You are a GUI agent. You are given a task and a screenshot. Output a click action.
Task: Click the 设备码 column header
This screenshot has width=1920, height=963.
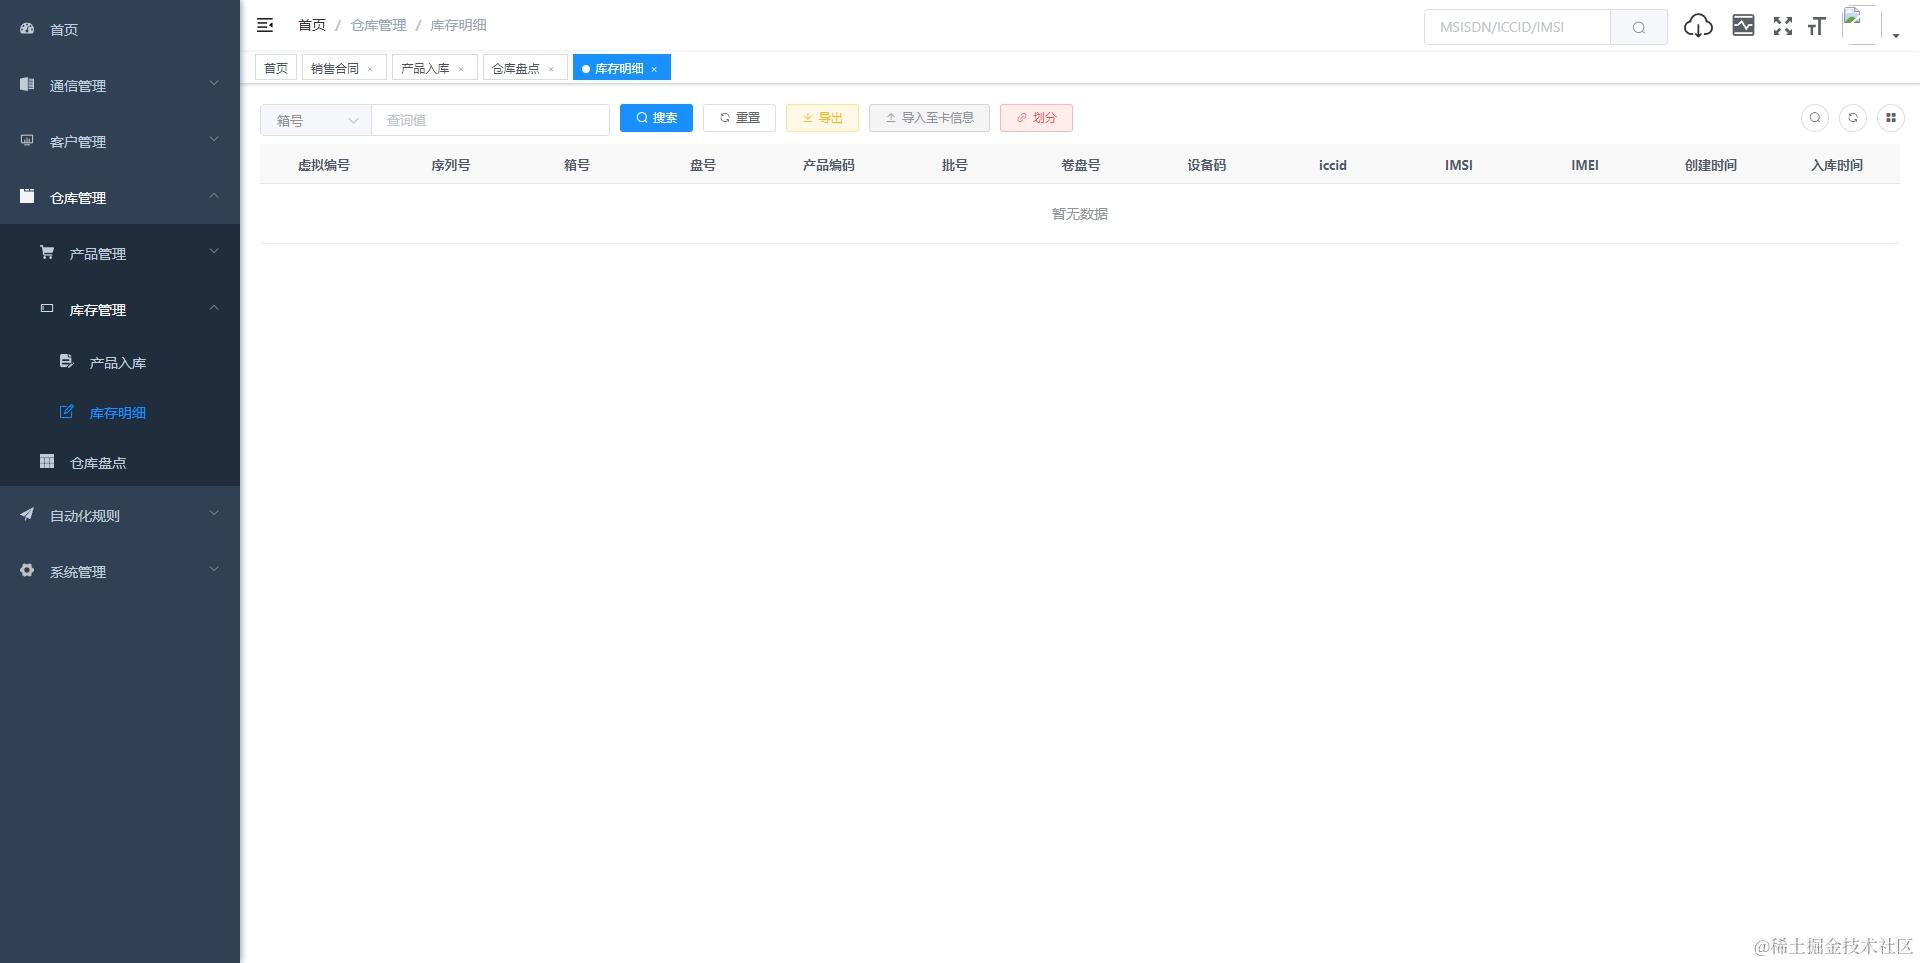1206,165
